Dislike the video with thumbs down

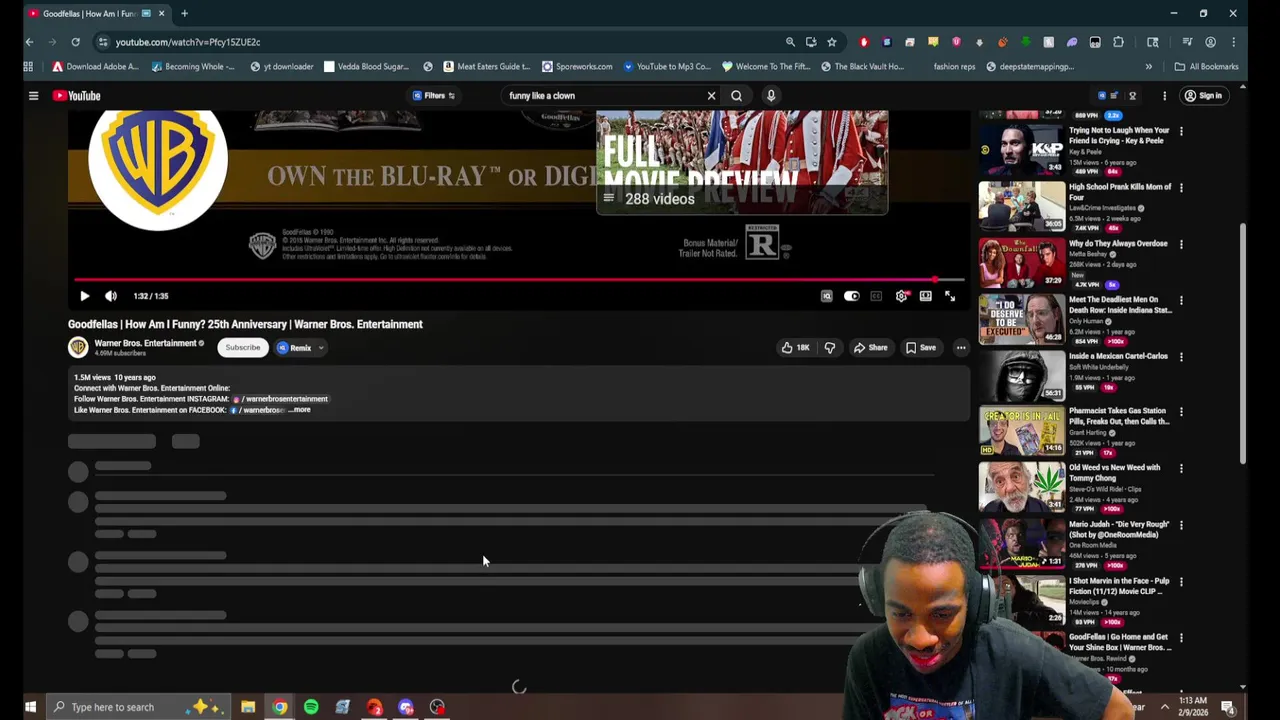829,348
